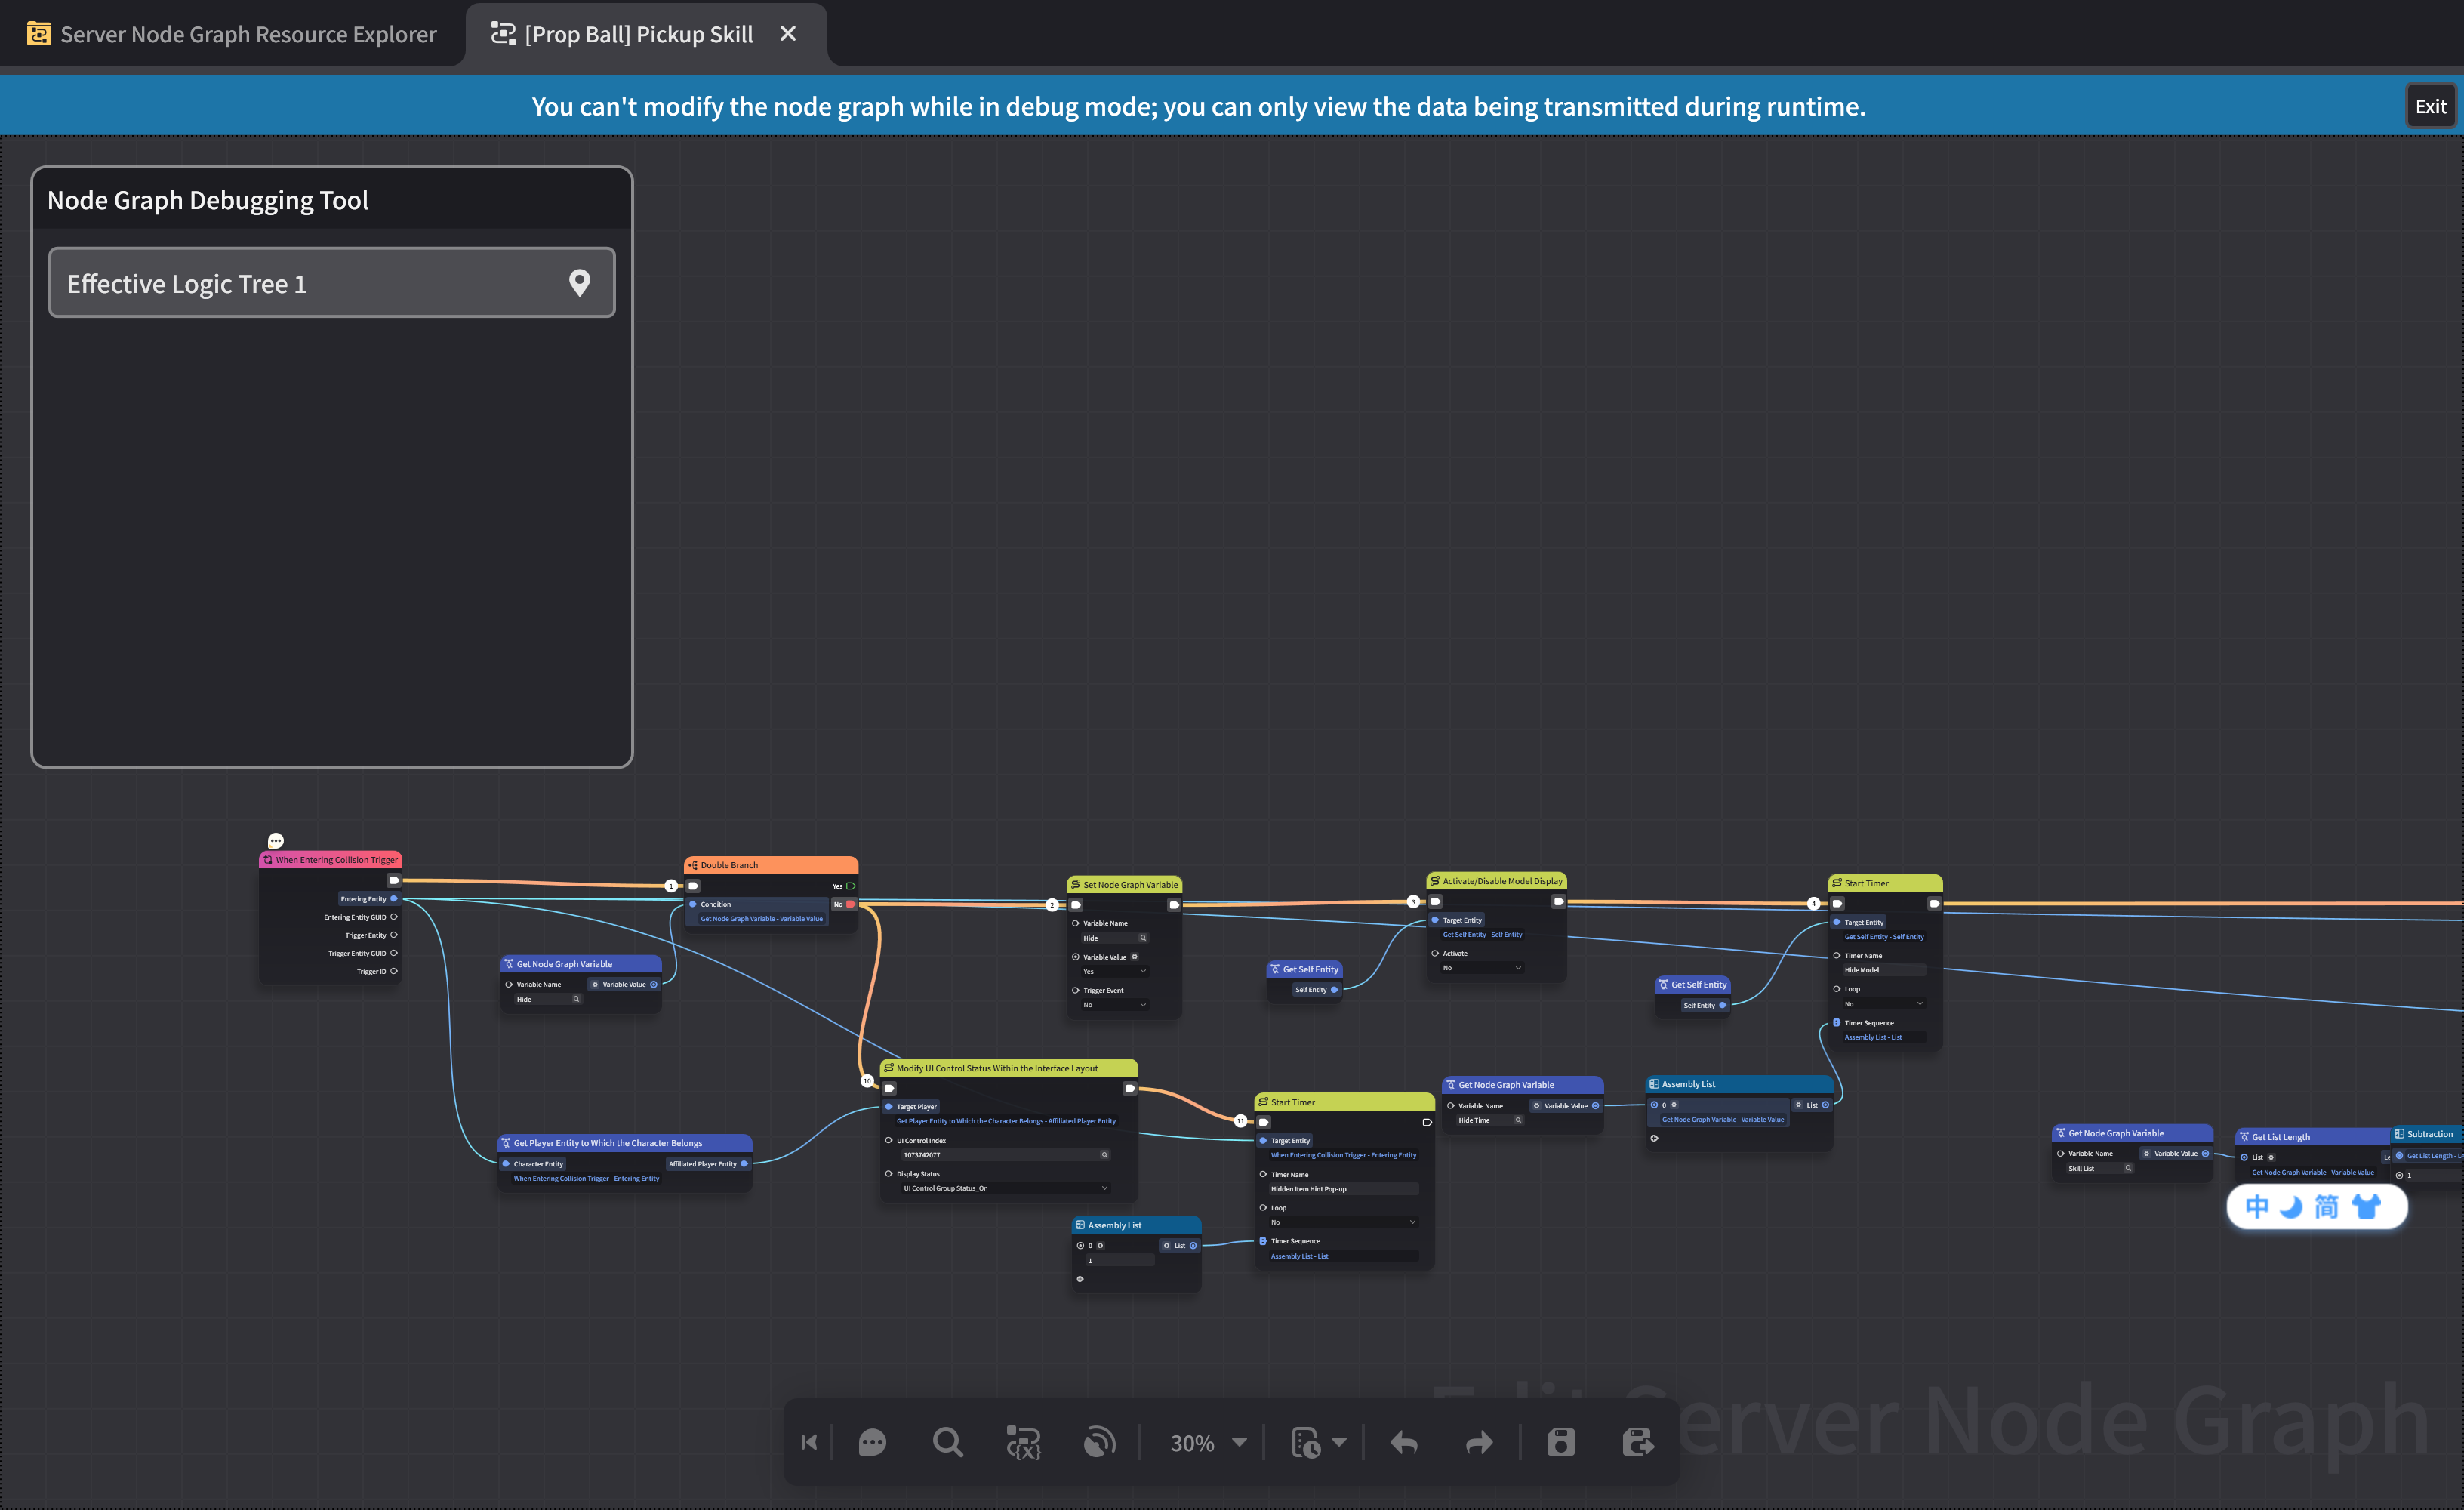Click search icon next to Hide Time
The height and width of the screenshot is (1510, 2464).
tap(1518, 1120)
